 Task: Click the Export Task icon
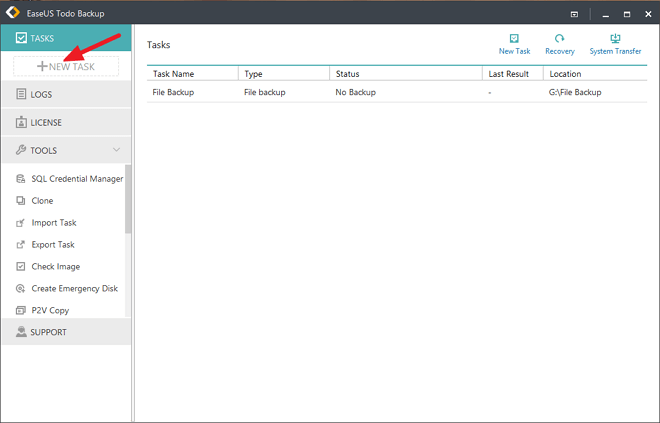20,245
